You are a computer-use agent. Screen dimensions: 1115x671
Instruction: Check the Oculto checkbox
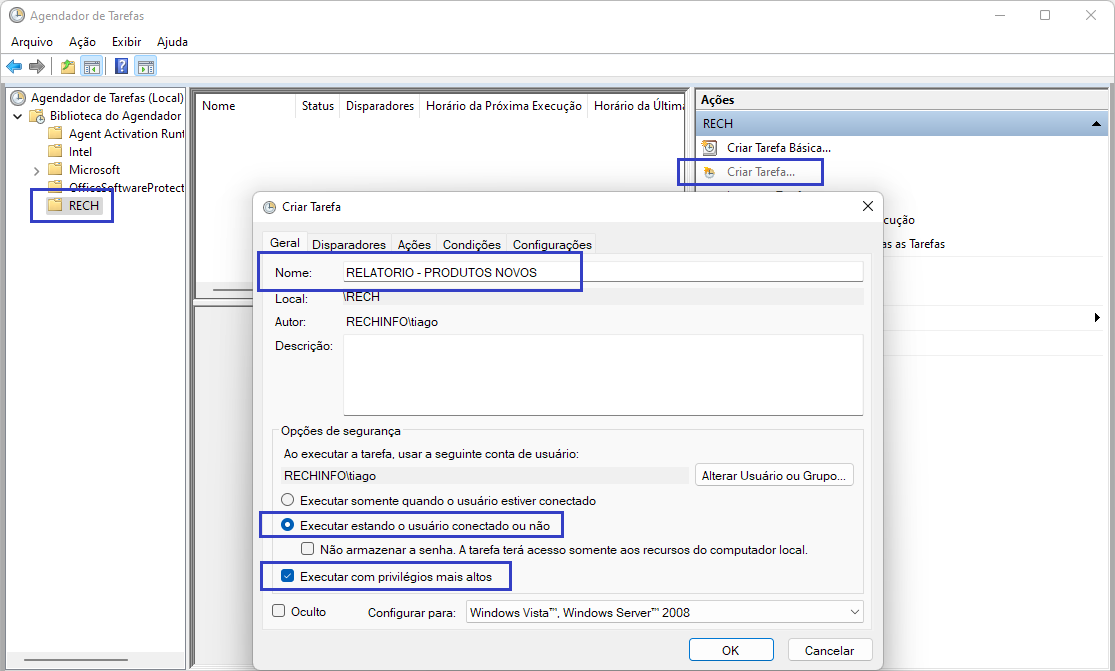point(279,611)
